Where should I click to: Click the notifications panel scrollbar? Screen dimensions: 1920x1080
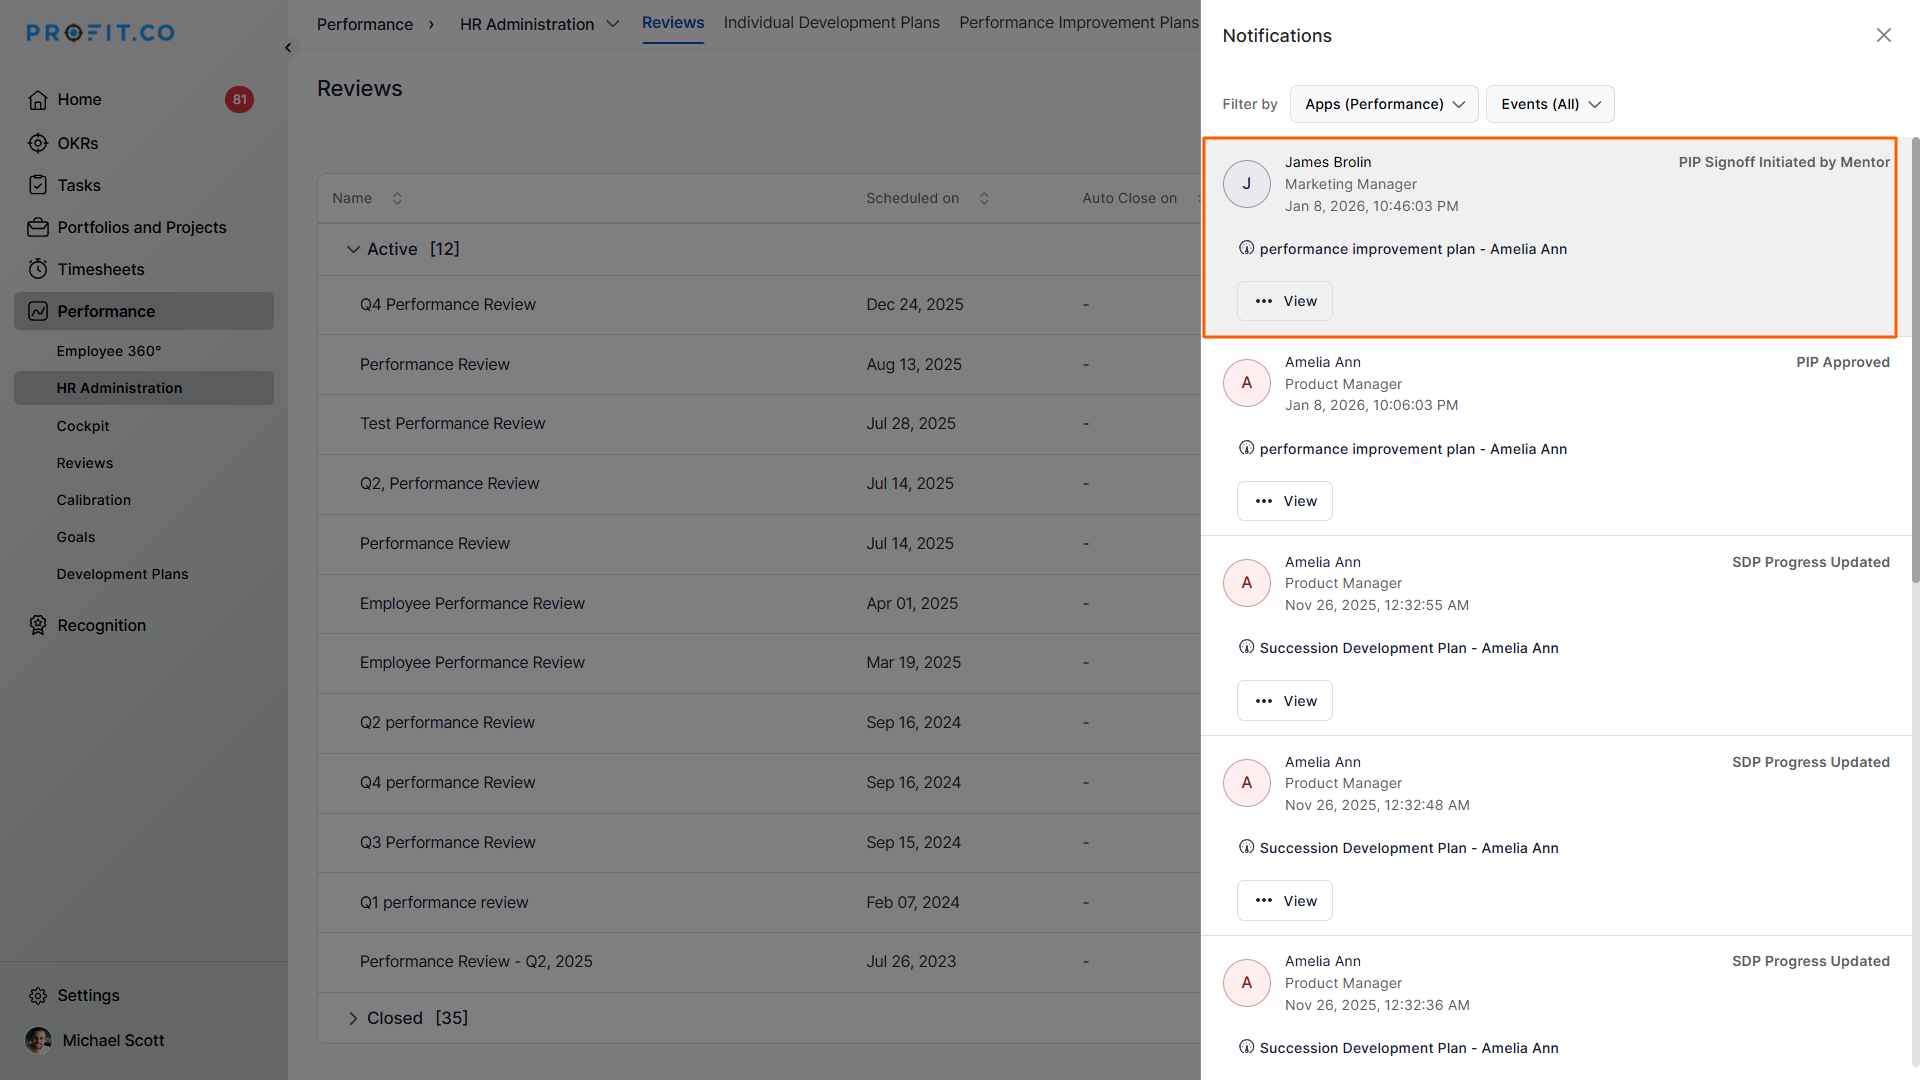point(1914,360)
